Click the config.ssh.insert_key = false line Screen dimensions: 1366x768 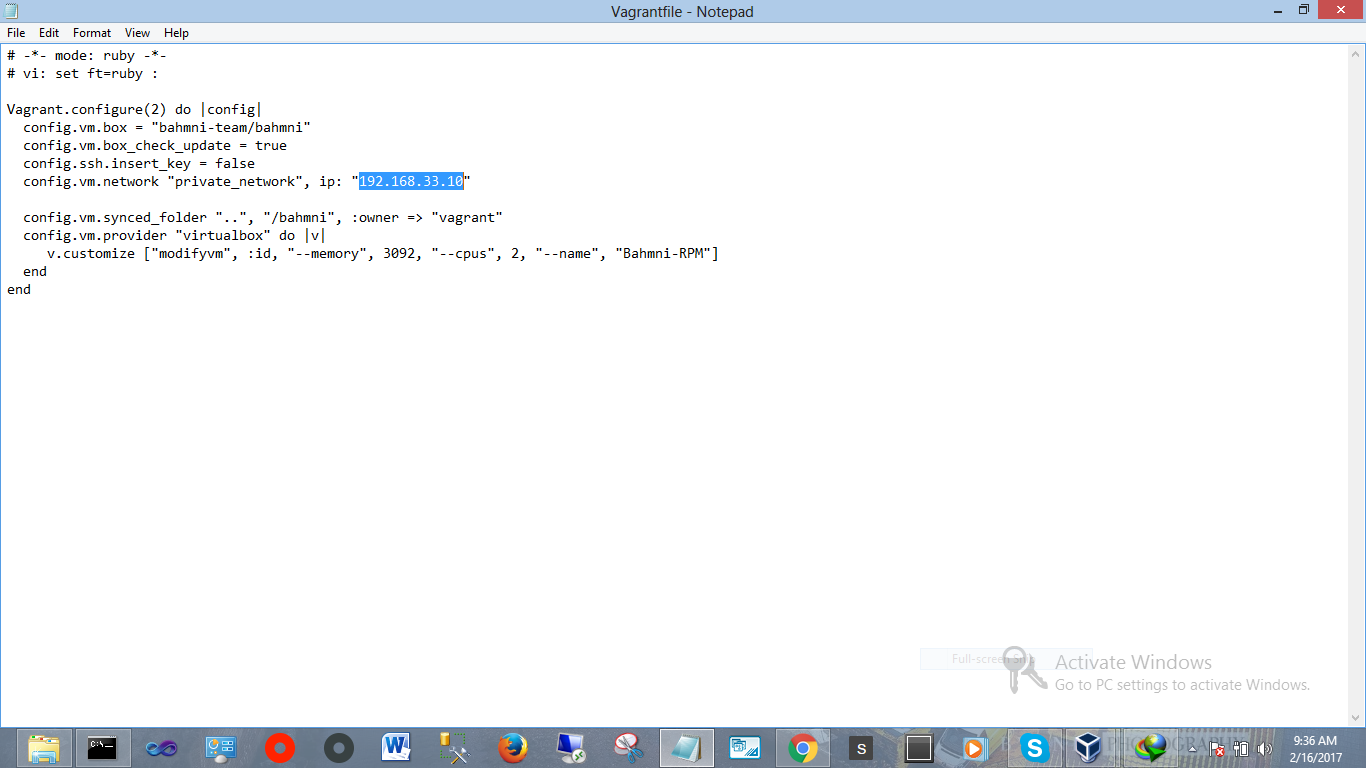coord(139,163)
